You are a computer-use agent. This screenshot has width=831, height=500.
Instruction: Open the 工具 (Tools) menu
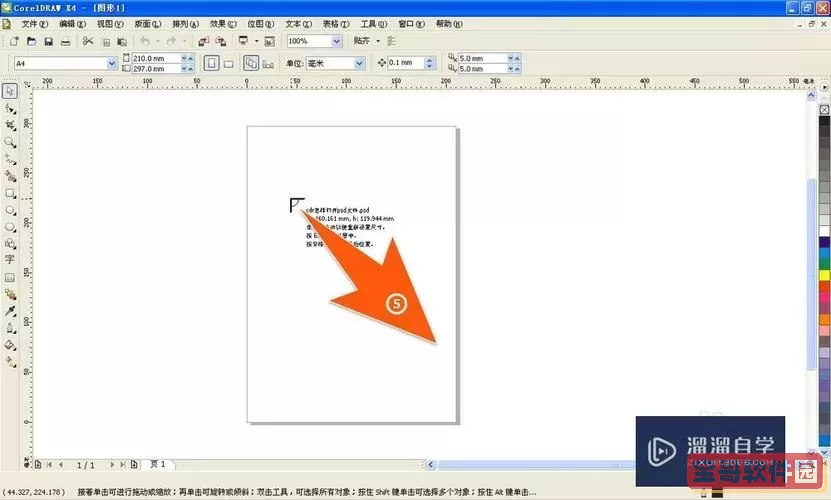(374, 24)
